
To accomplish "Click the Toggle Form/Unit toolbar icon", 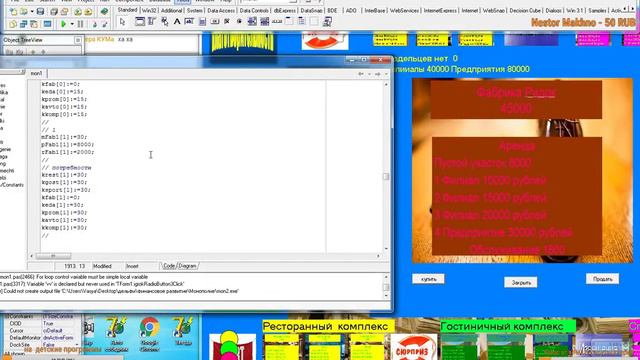I will [x=34, y=24].
